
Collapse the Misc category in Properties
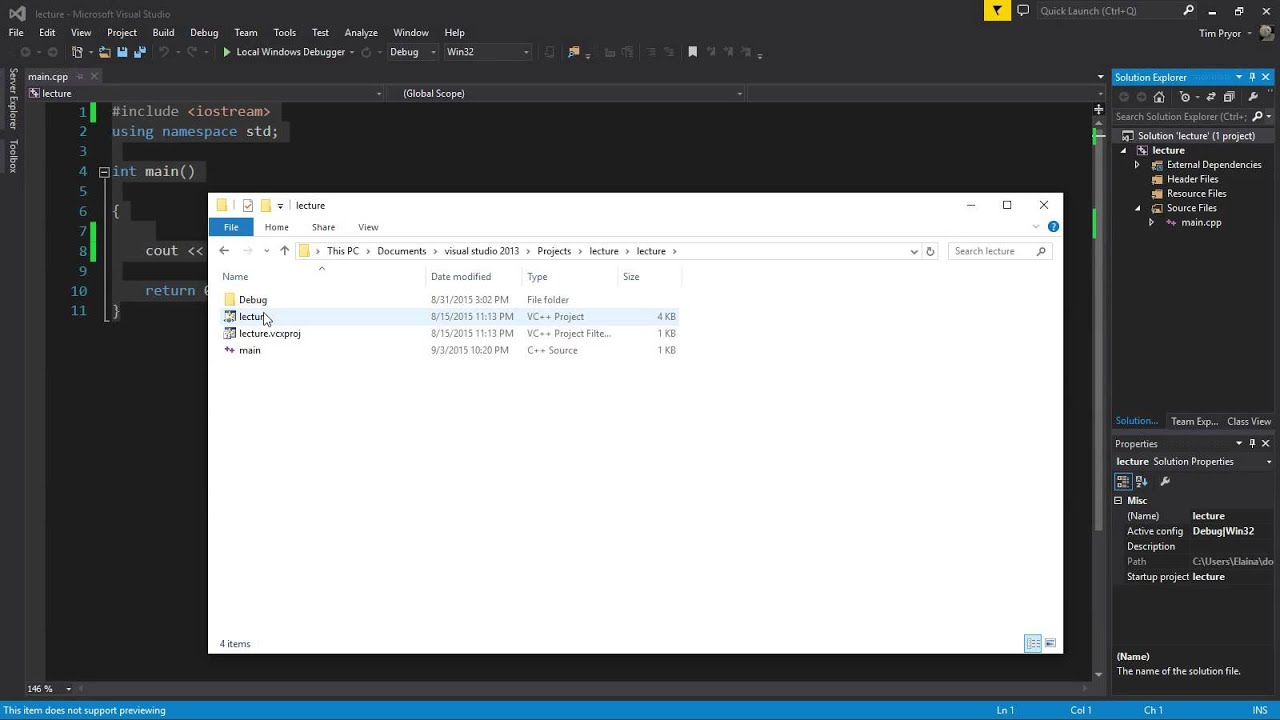click(1118, 500)
